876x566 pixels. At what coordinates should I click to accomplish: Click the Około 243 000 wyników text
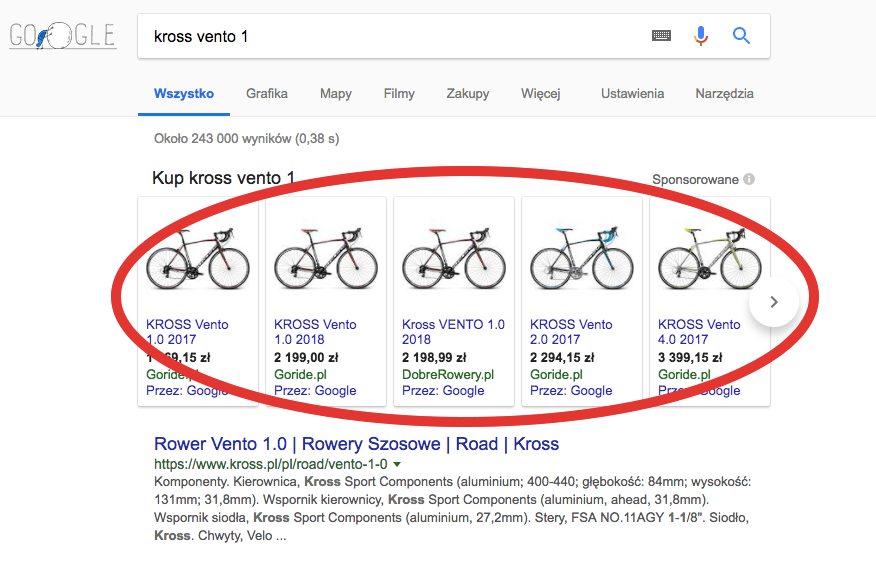click(x=246, y=139)
